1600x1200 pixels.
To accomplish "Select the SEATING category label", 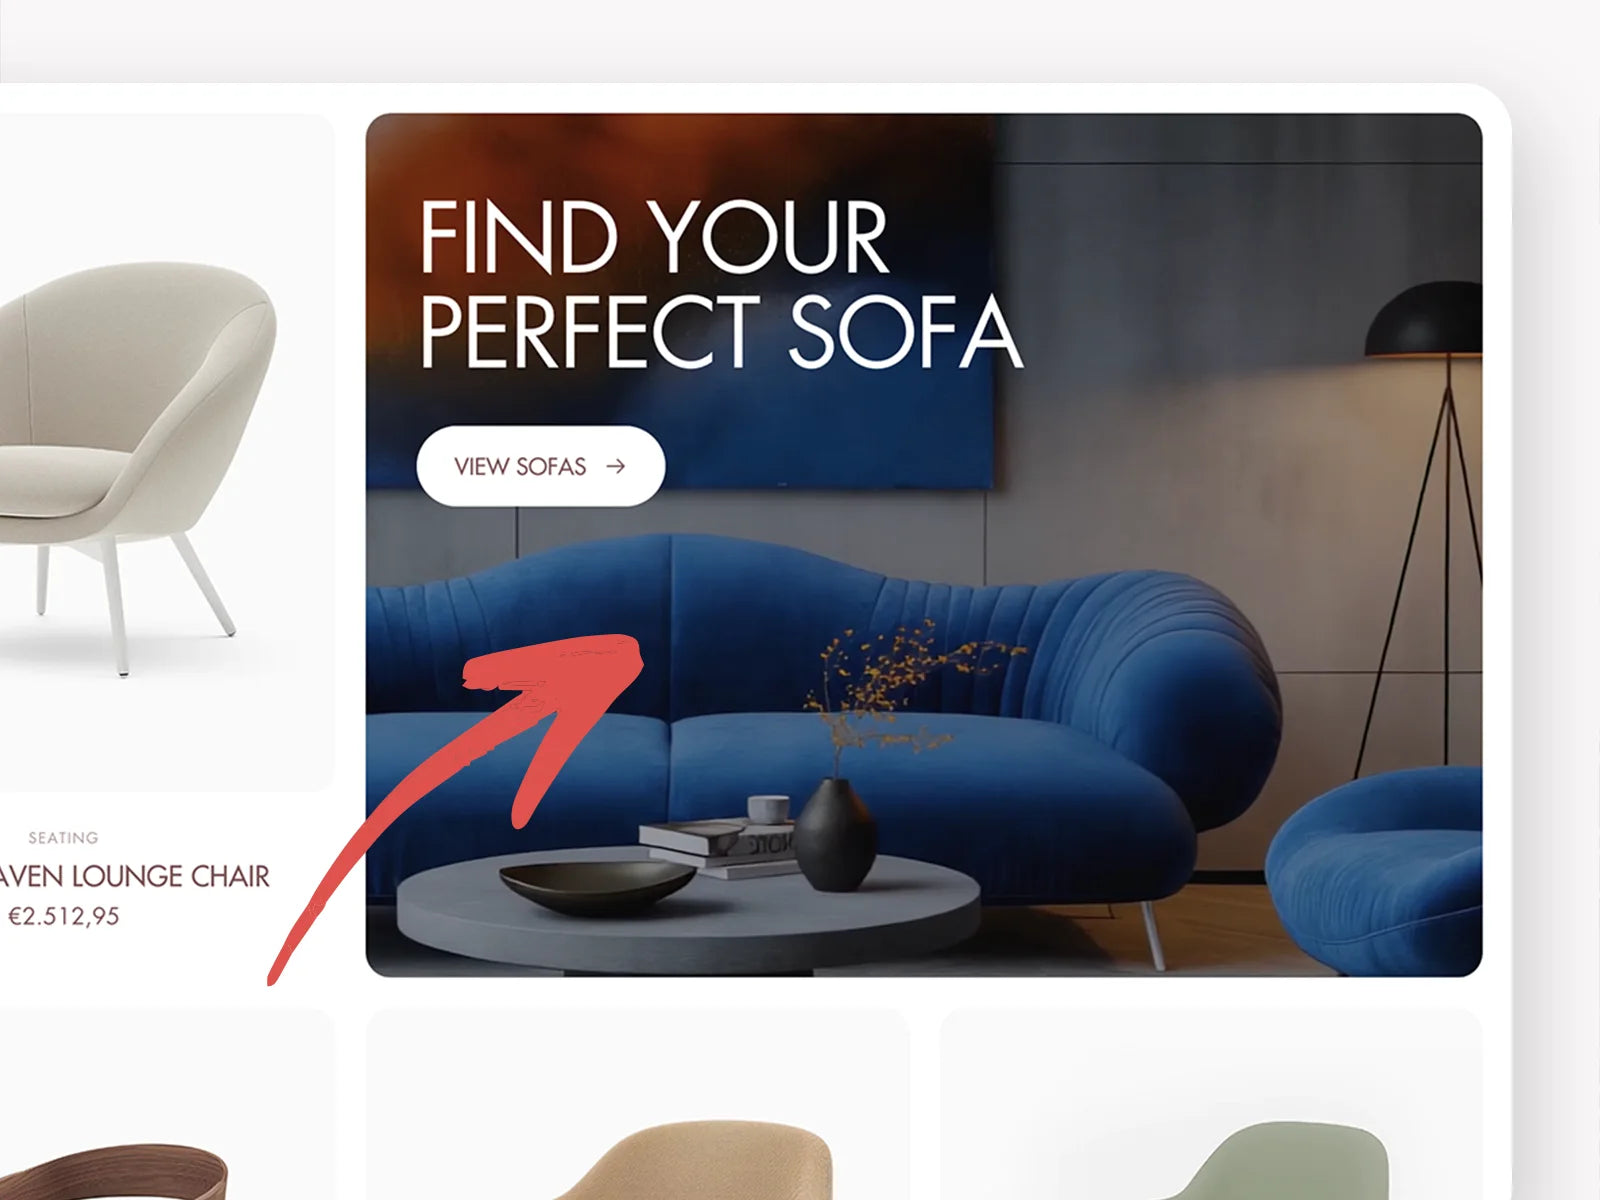I will coord(63,838).
